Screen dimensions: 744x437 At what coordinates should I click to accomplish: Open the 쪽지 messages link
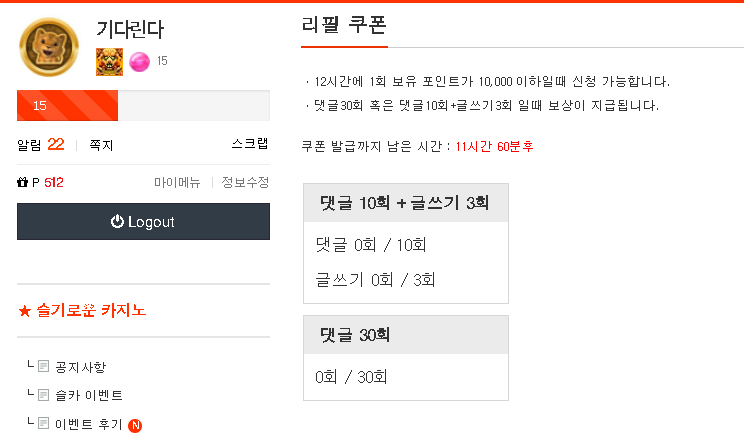pos(101,145)
